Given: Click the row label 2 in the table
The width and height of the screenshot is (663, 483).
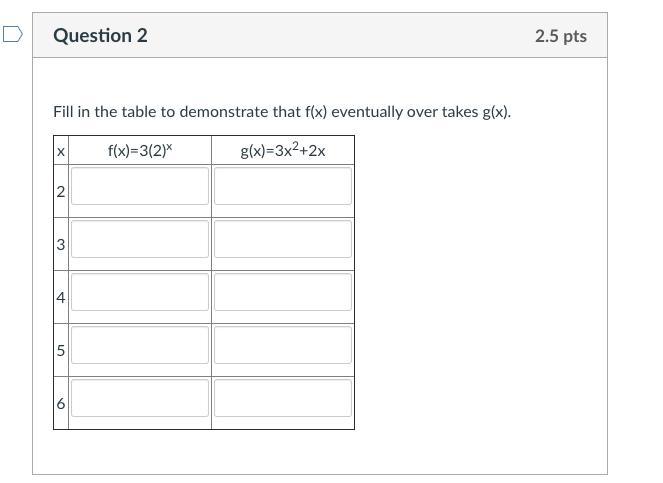Looking at the screenshot, I should click(x=61, y=191).
